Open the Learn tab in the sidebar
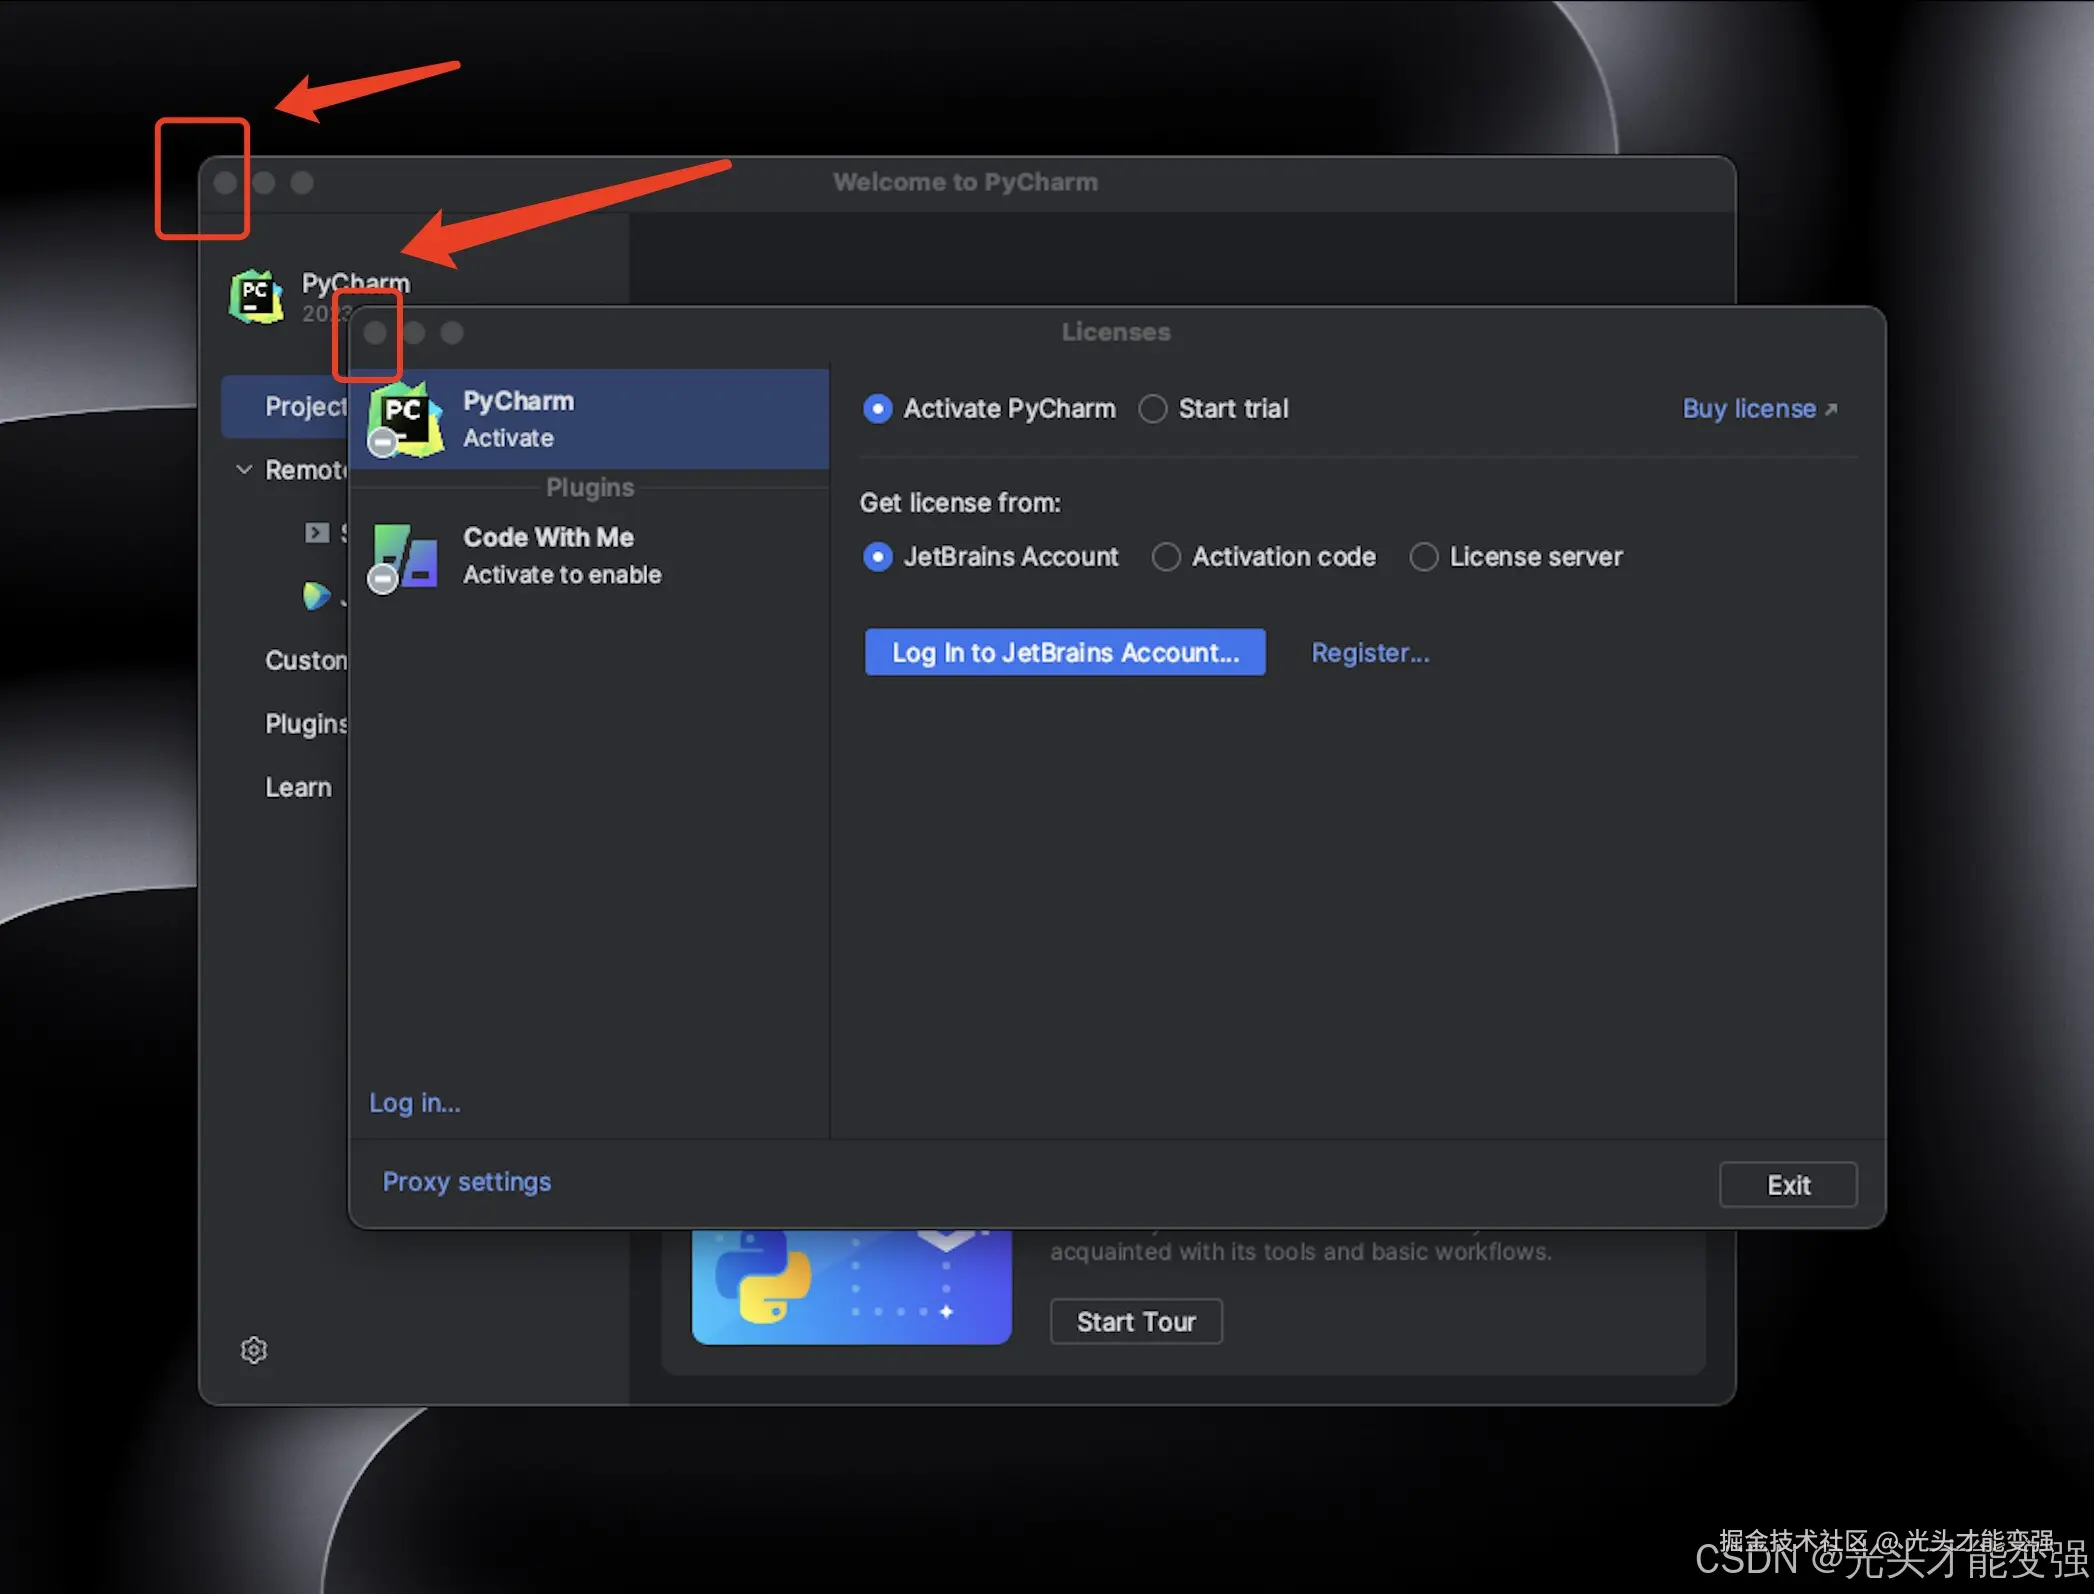 pos(298,788)
